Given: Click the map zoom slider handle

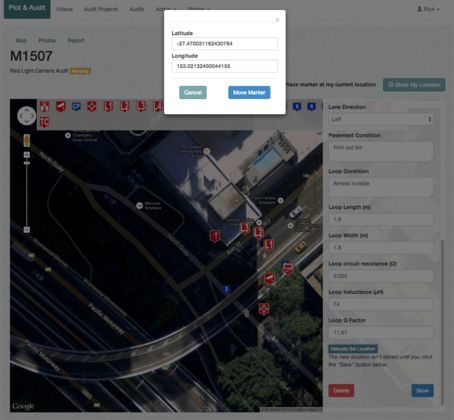Looking at the screenshot, I should pyautogui.click(x=27, y=163).
